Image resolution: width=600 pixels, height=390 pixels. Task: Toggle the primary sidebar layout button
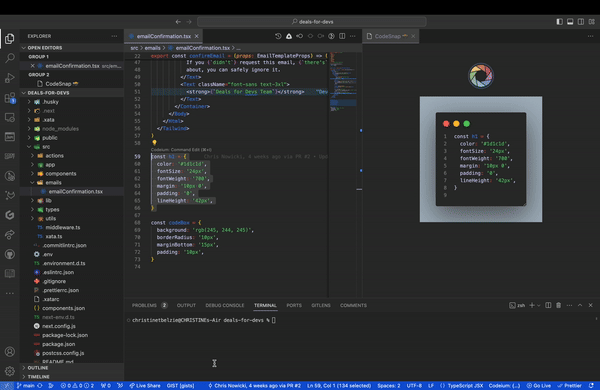pyautogui.click(x=559, y=22)
